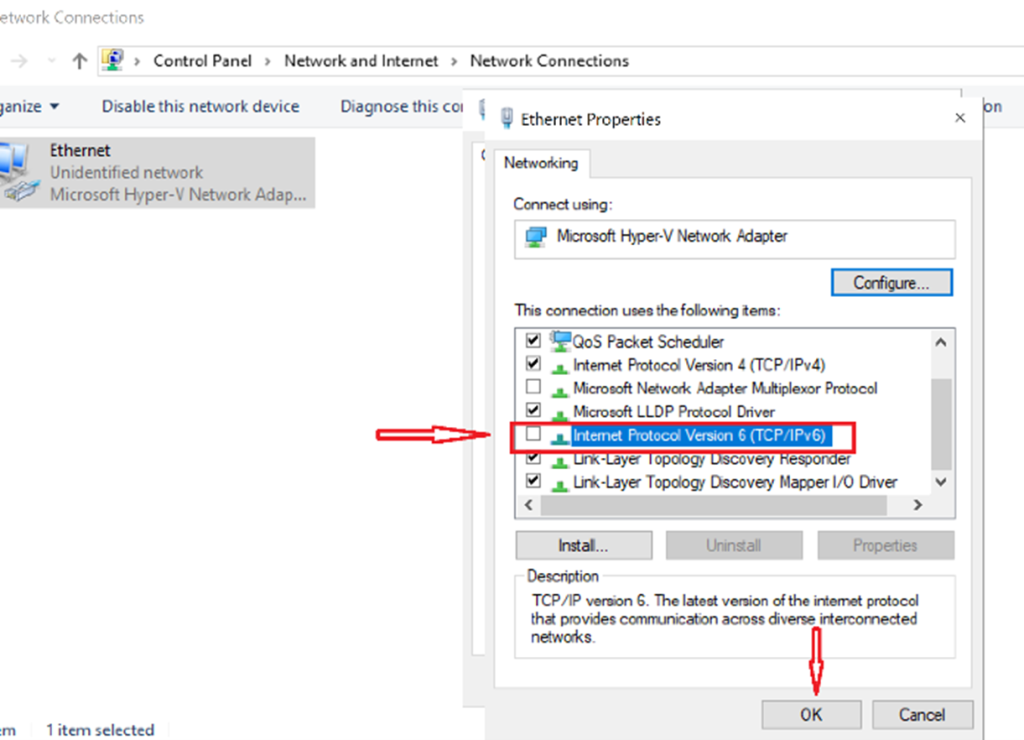The image size is (1024, 740).
Task: Click OK in Ethernet Properties
Action: 811,715
